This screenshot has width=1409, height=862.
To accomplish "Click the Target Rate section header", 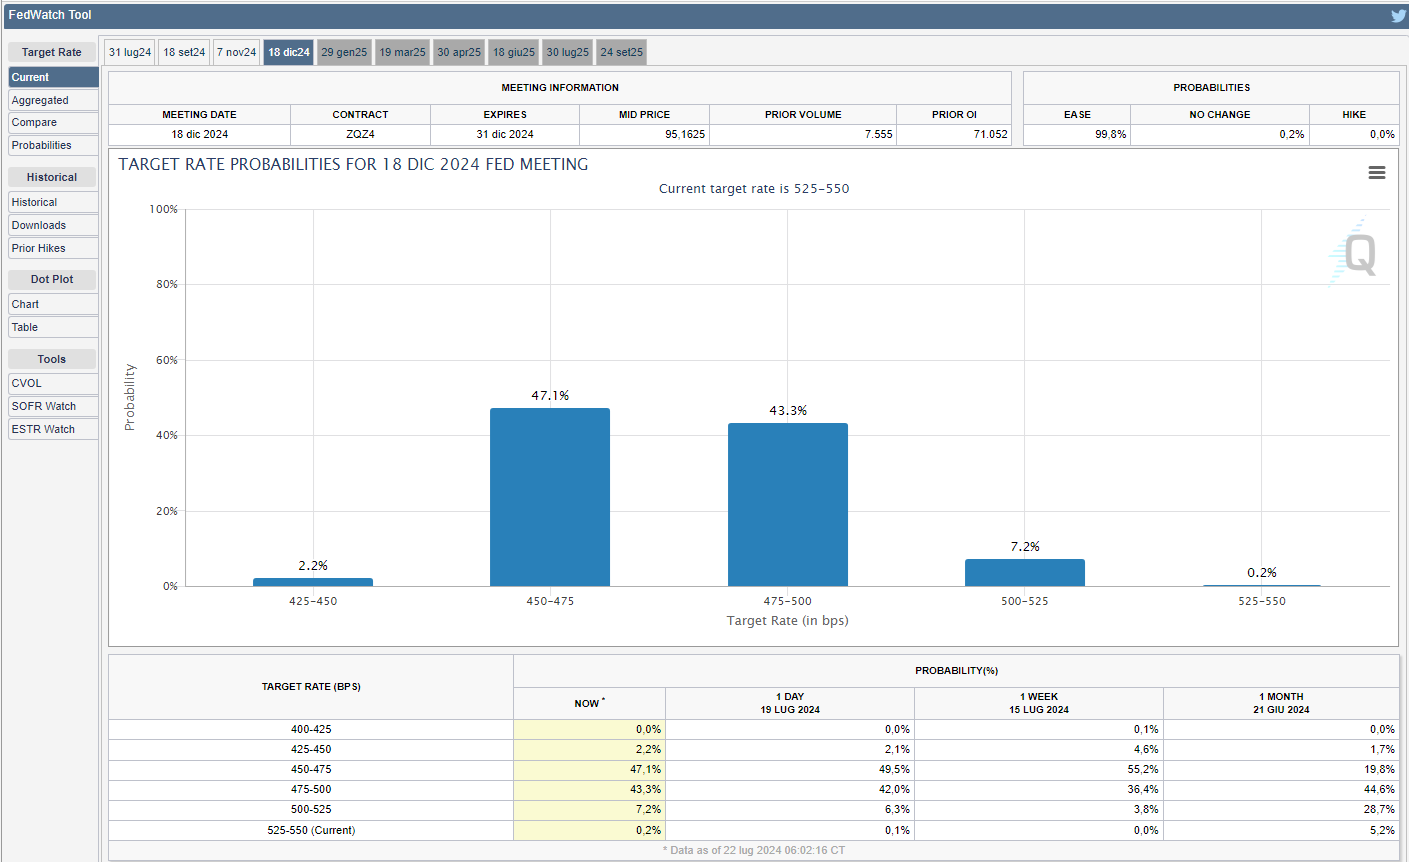I will 52,52.
